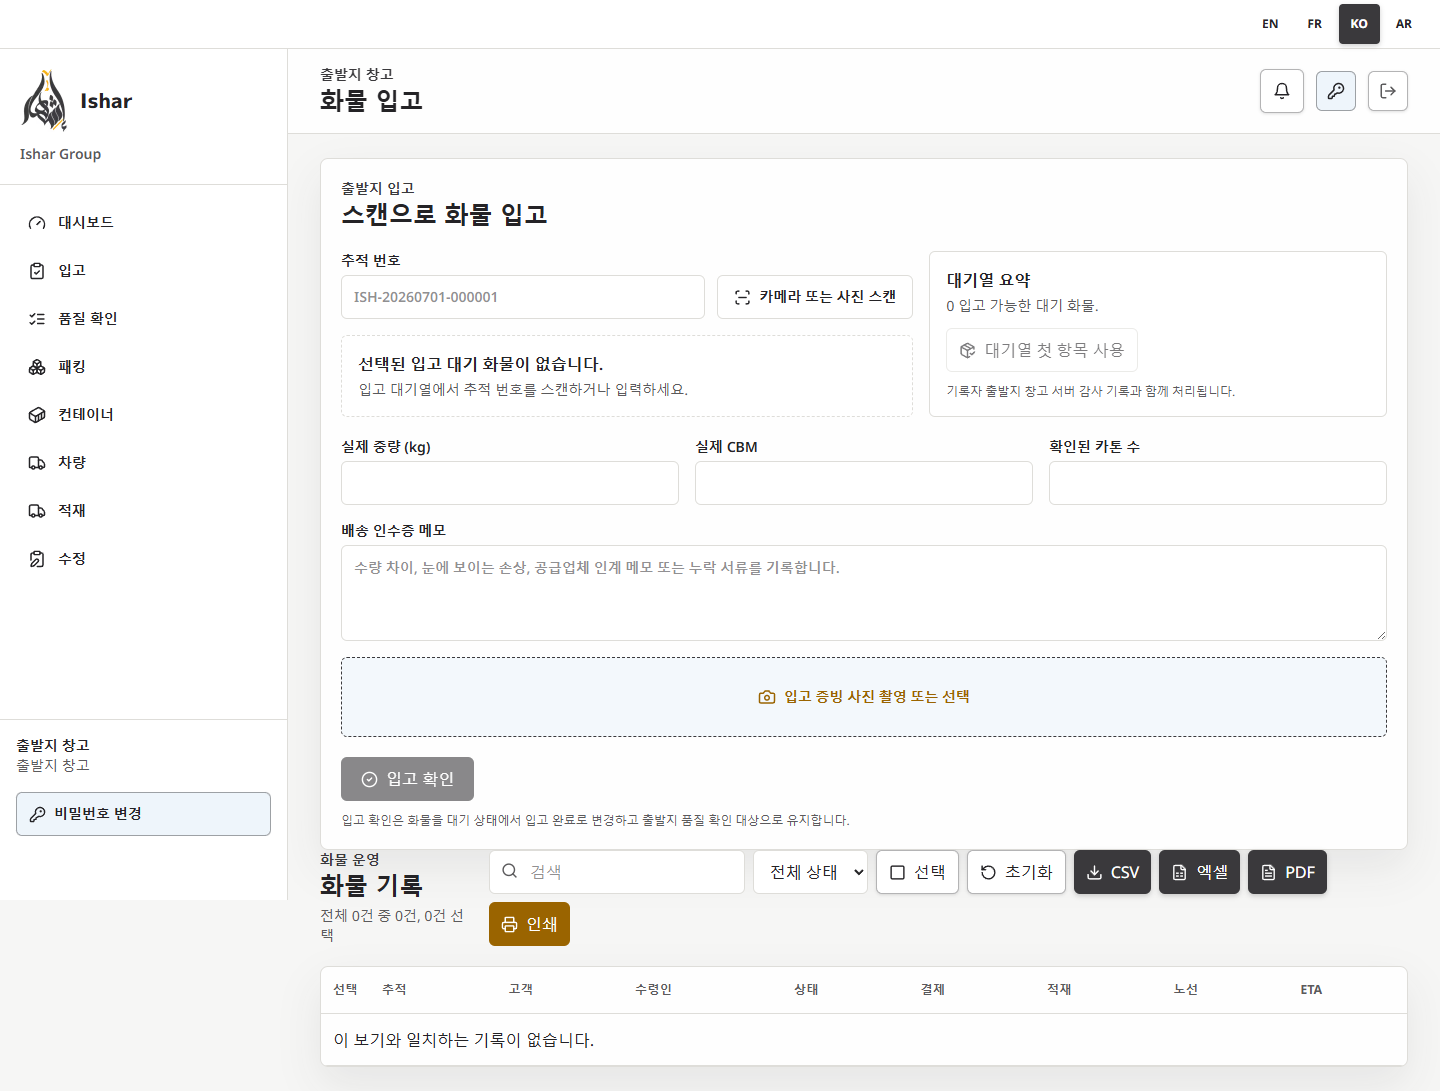
Task: Click the 입고 증빙 사진 upload area
Action: tap(864, 697)
